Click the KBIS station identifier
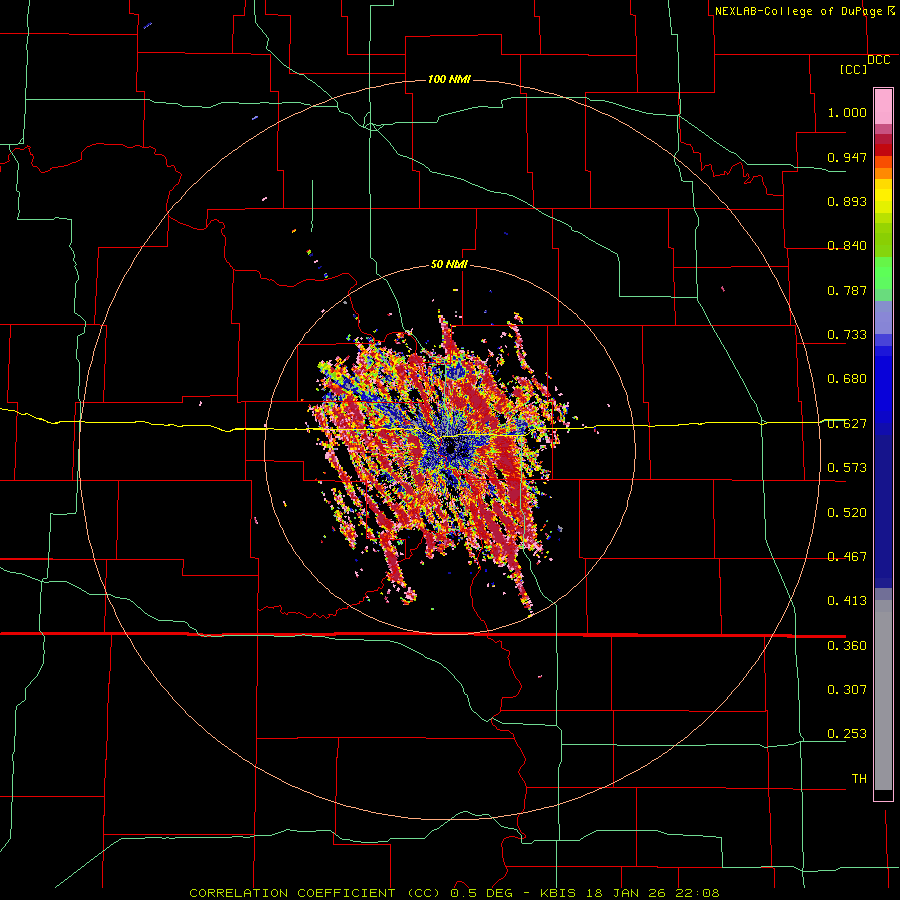Viewport: 900px width, 900px height. click(x=560, y=893)
